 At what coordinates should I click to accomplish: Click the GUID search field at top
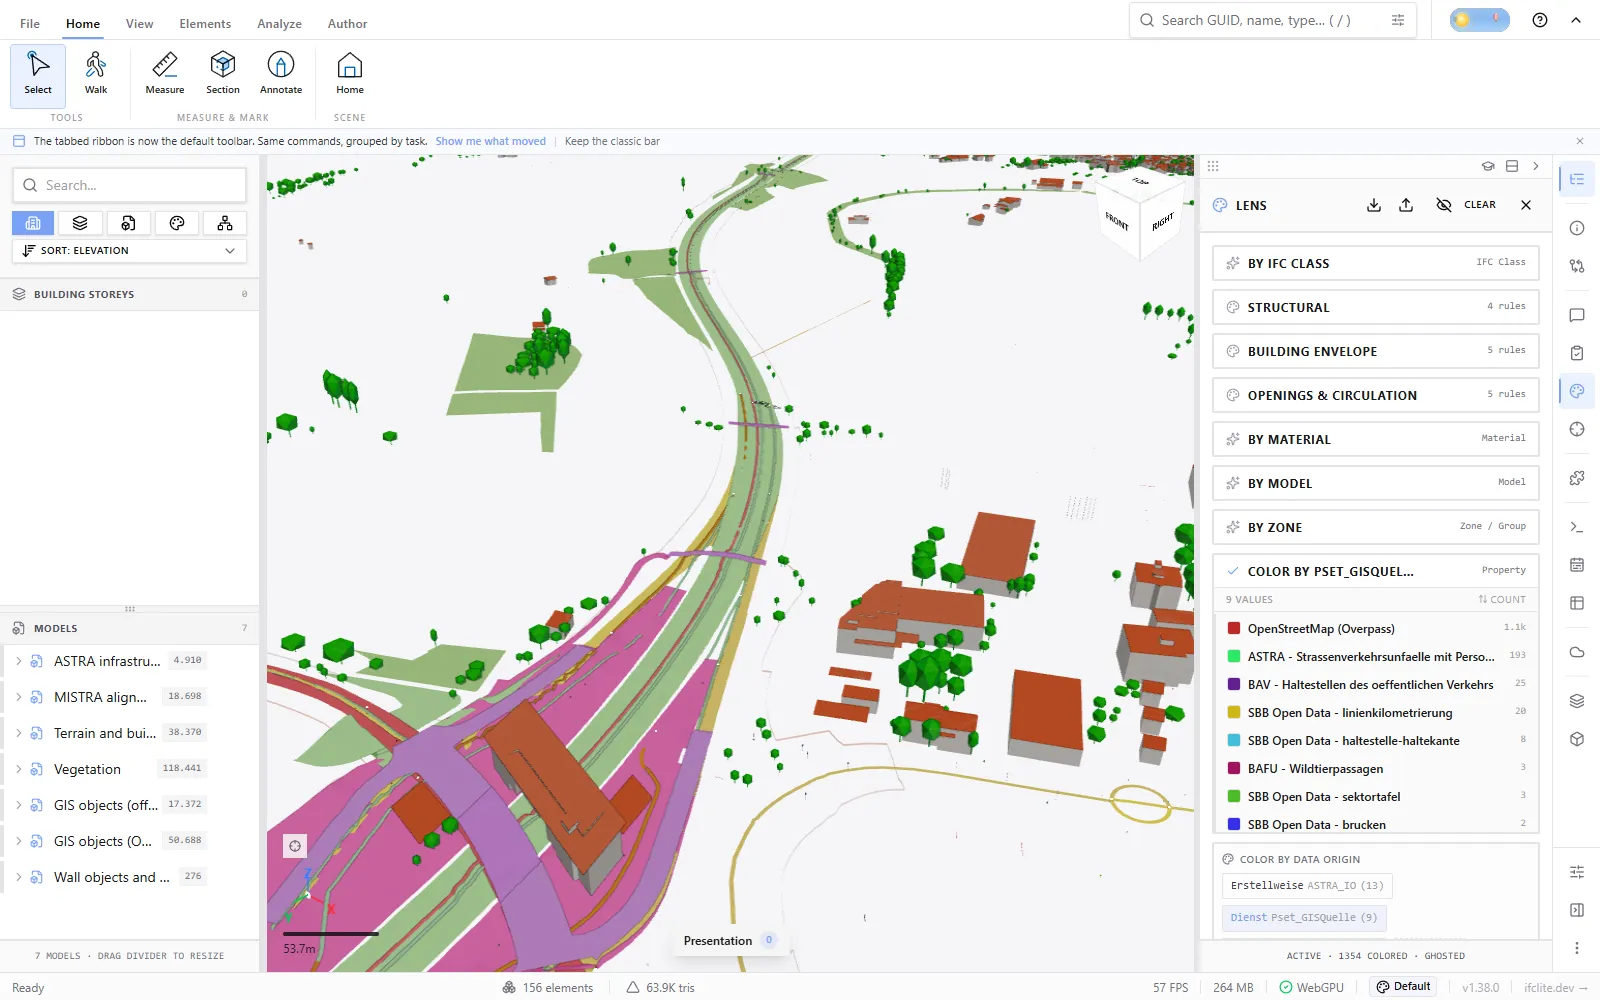1272,20
